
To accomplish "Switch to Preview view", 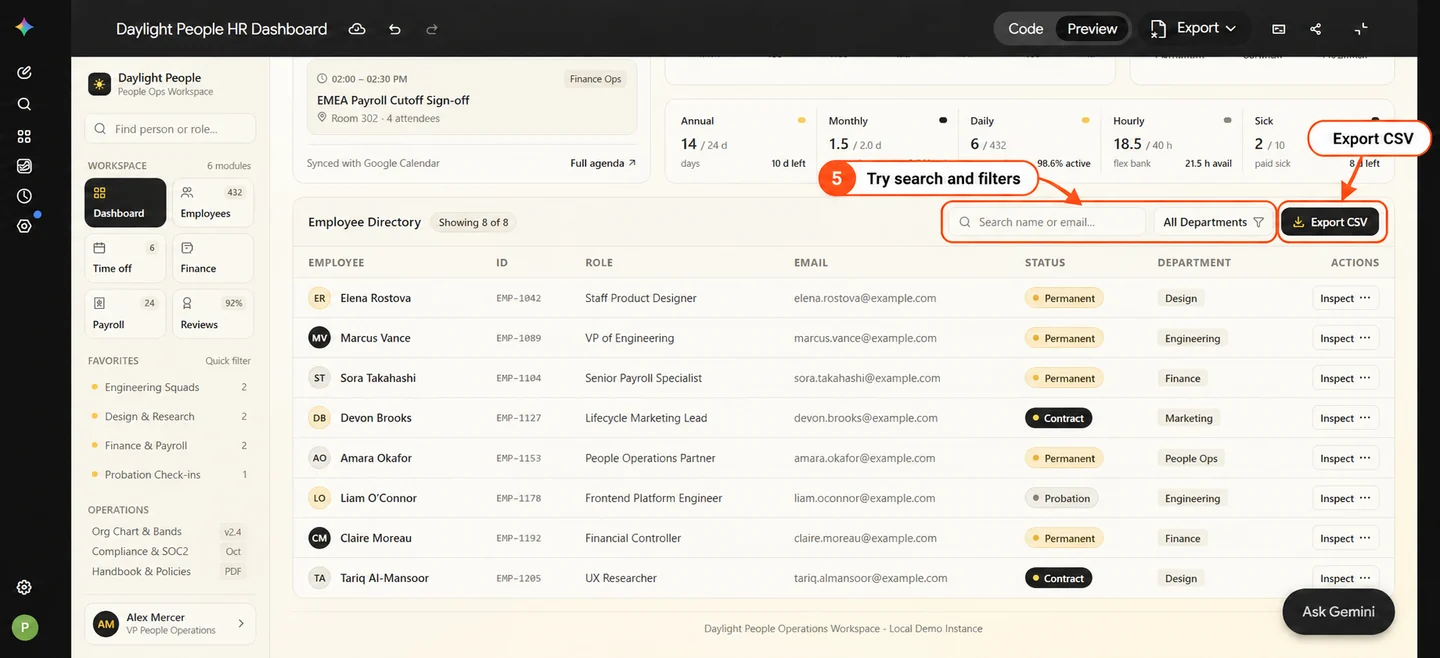I will pos(1092,29).
